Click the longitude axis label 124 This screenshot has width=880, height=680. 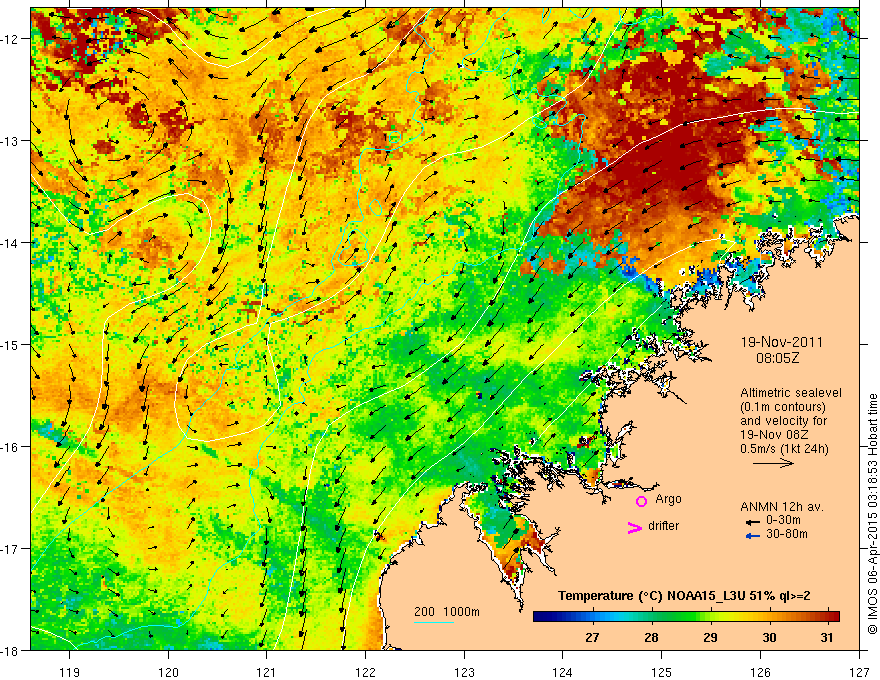tap(563, 672)
